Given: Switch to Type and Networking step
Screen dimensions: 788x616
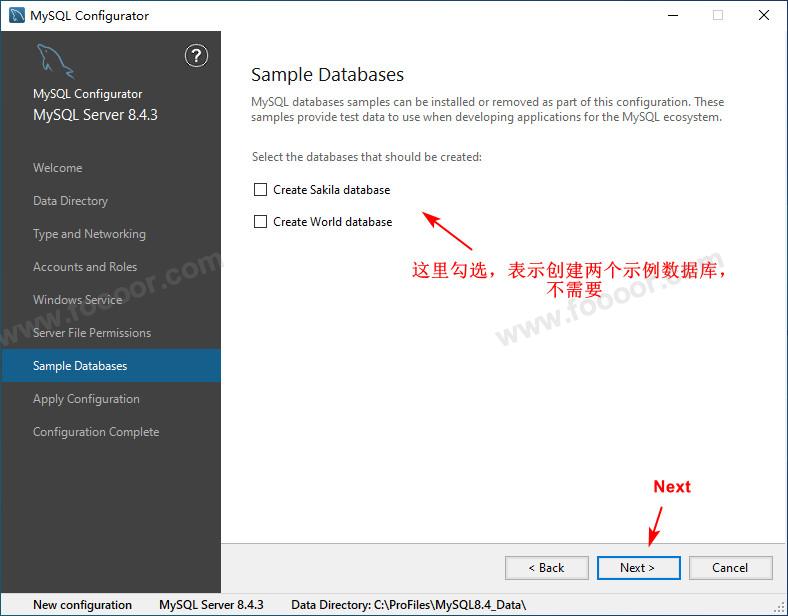Looking at the screenshot, I should click(x=89, y=234).
